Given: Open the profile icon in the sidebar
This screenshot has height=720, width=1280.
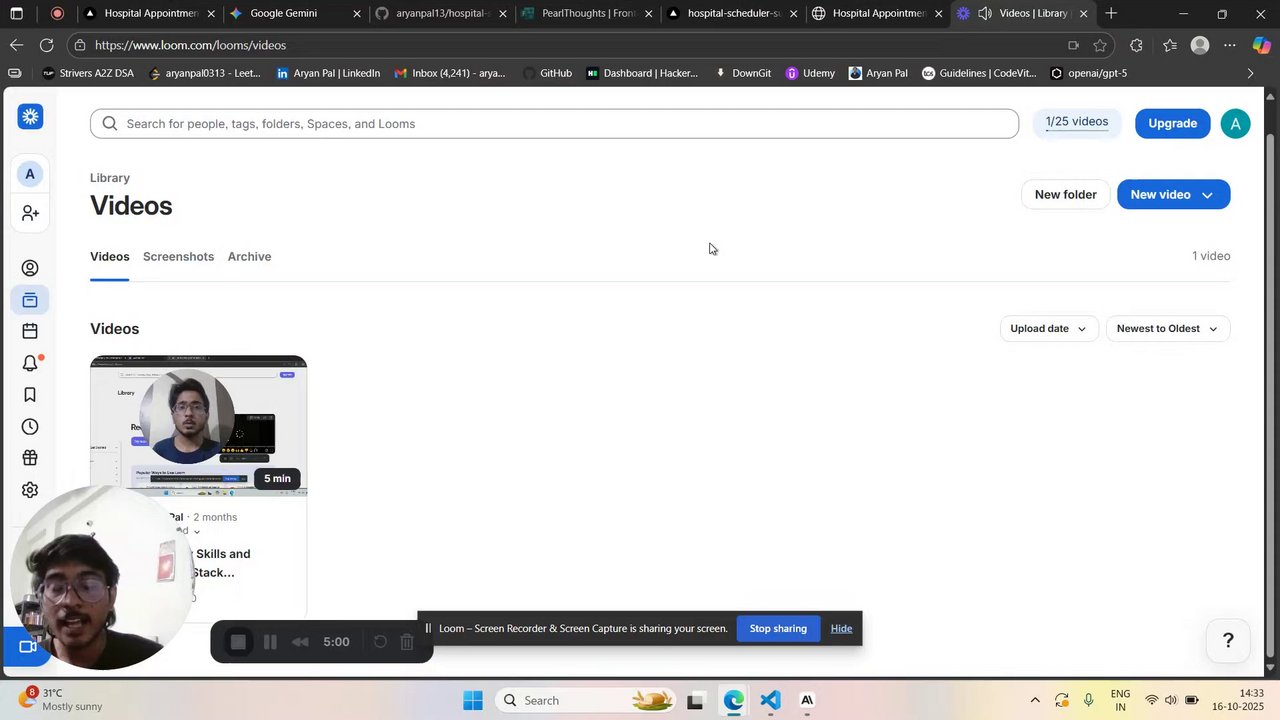Looking at the screenshot, I should coord(30,268).
